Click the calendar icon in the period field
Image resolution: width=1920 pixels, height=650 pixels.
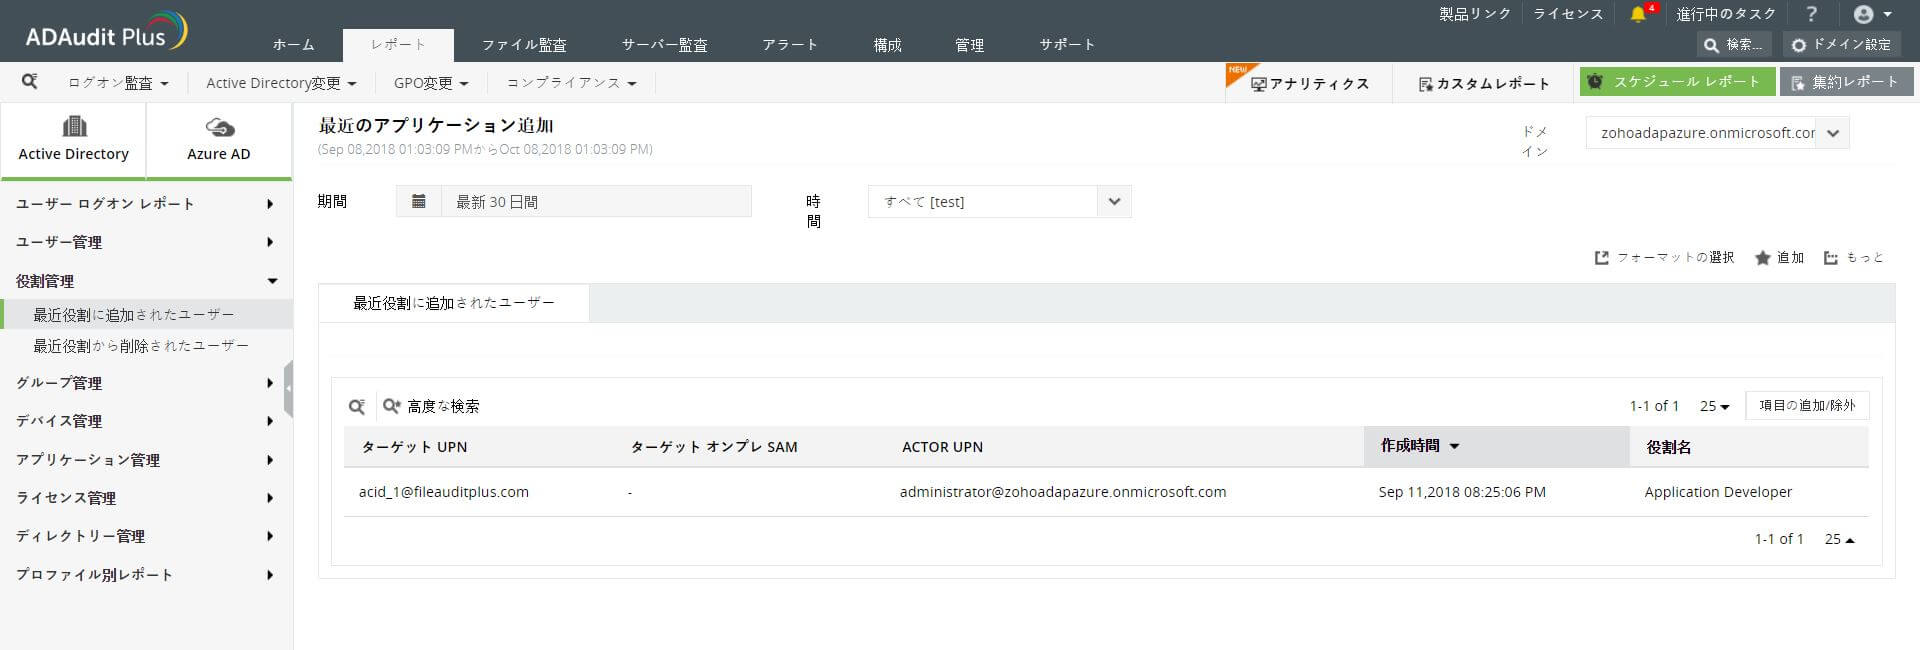pos(419,201)
